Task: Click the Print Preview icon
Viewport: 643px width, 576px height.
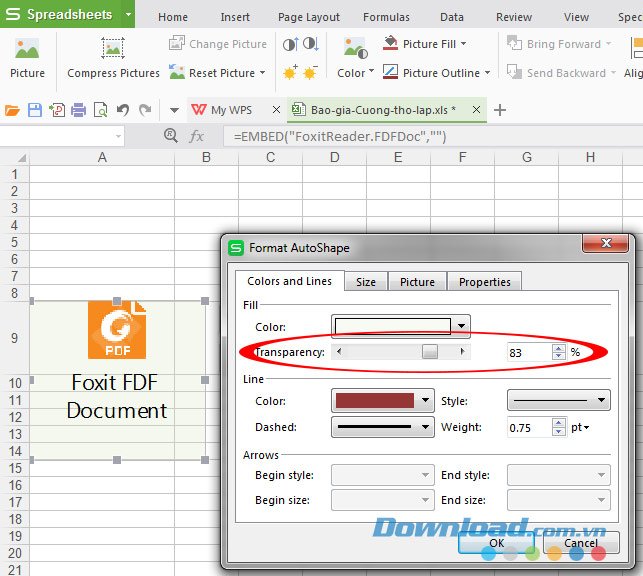Action: [x=100, y=110]
